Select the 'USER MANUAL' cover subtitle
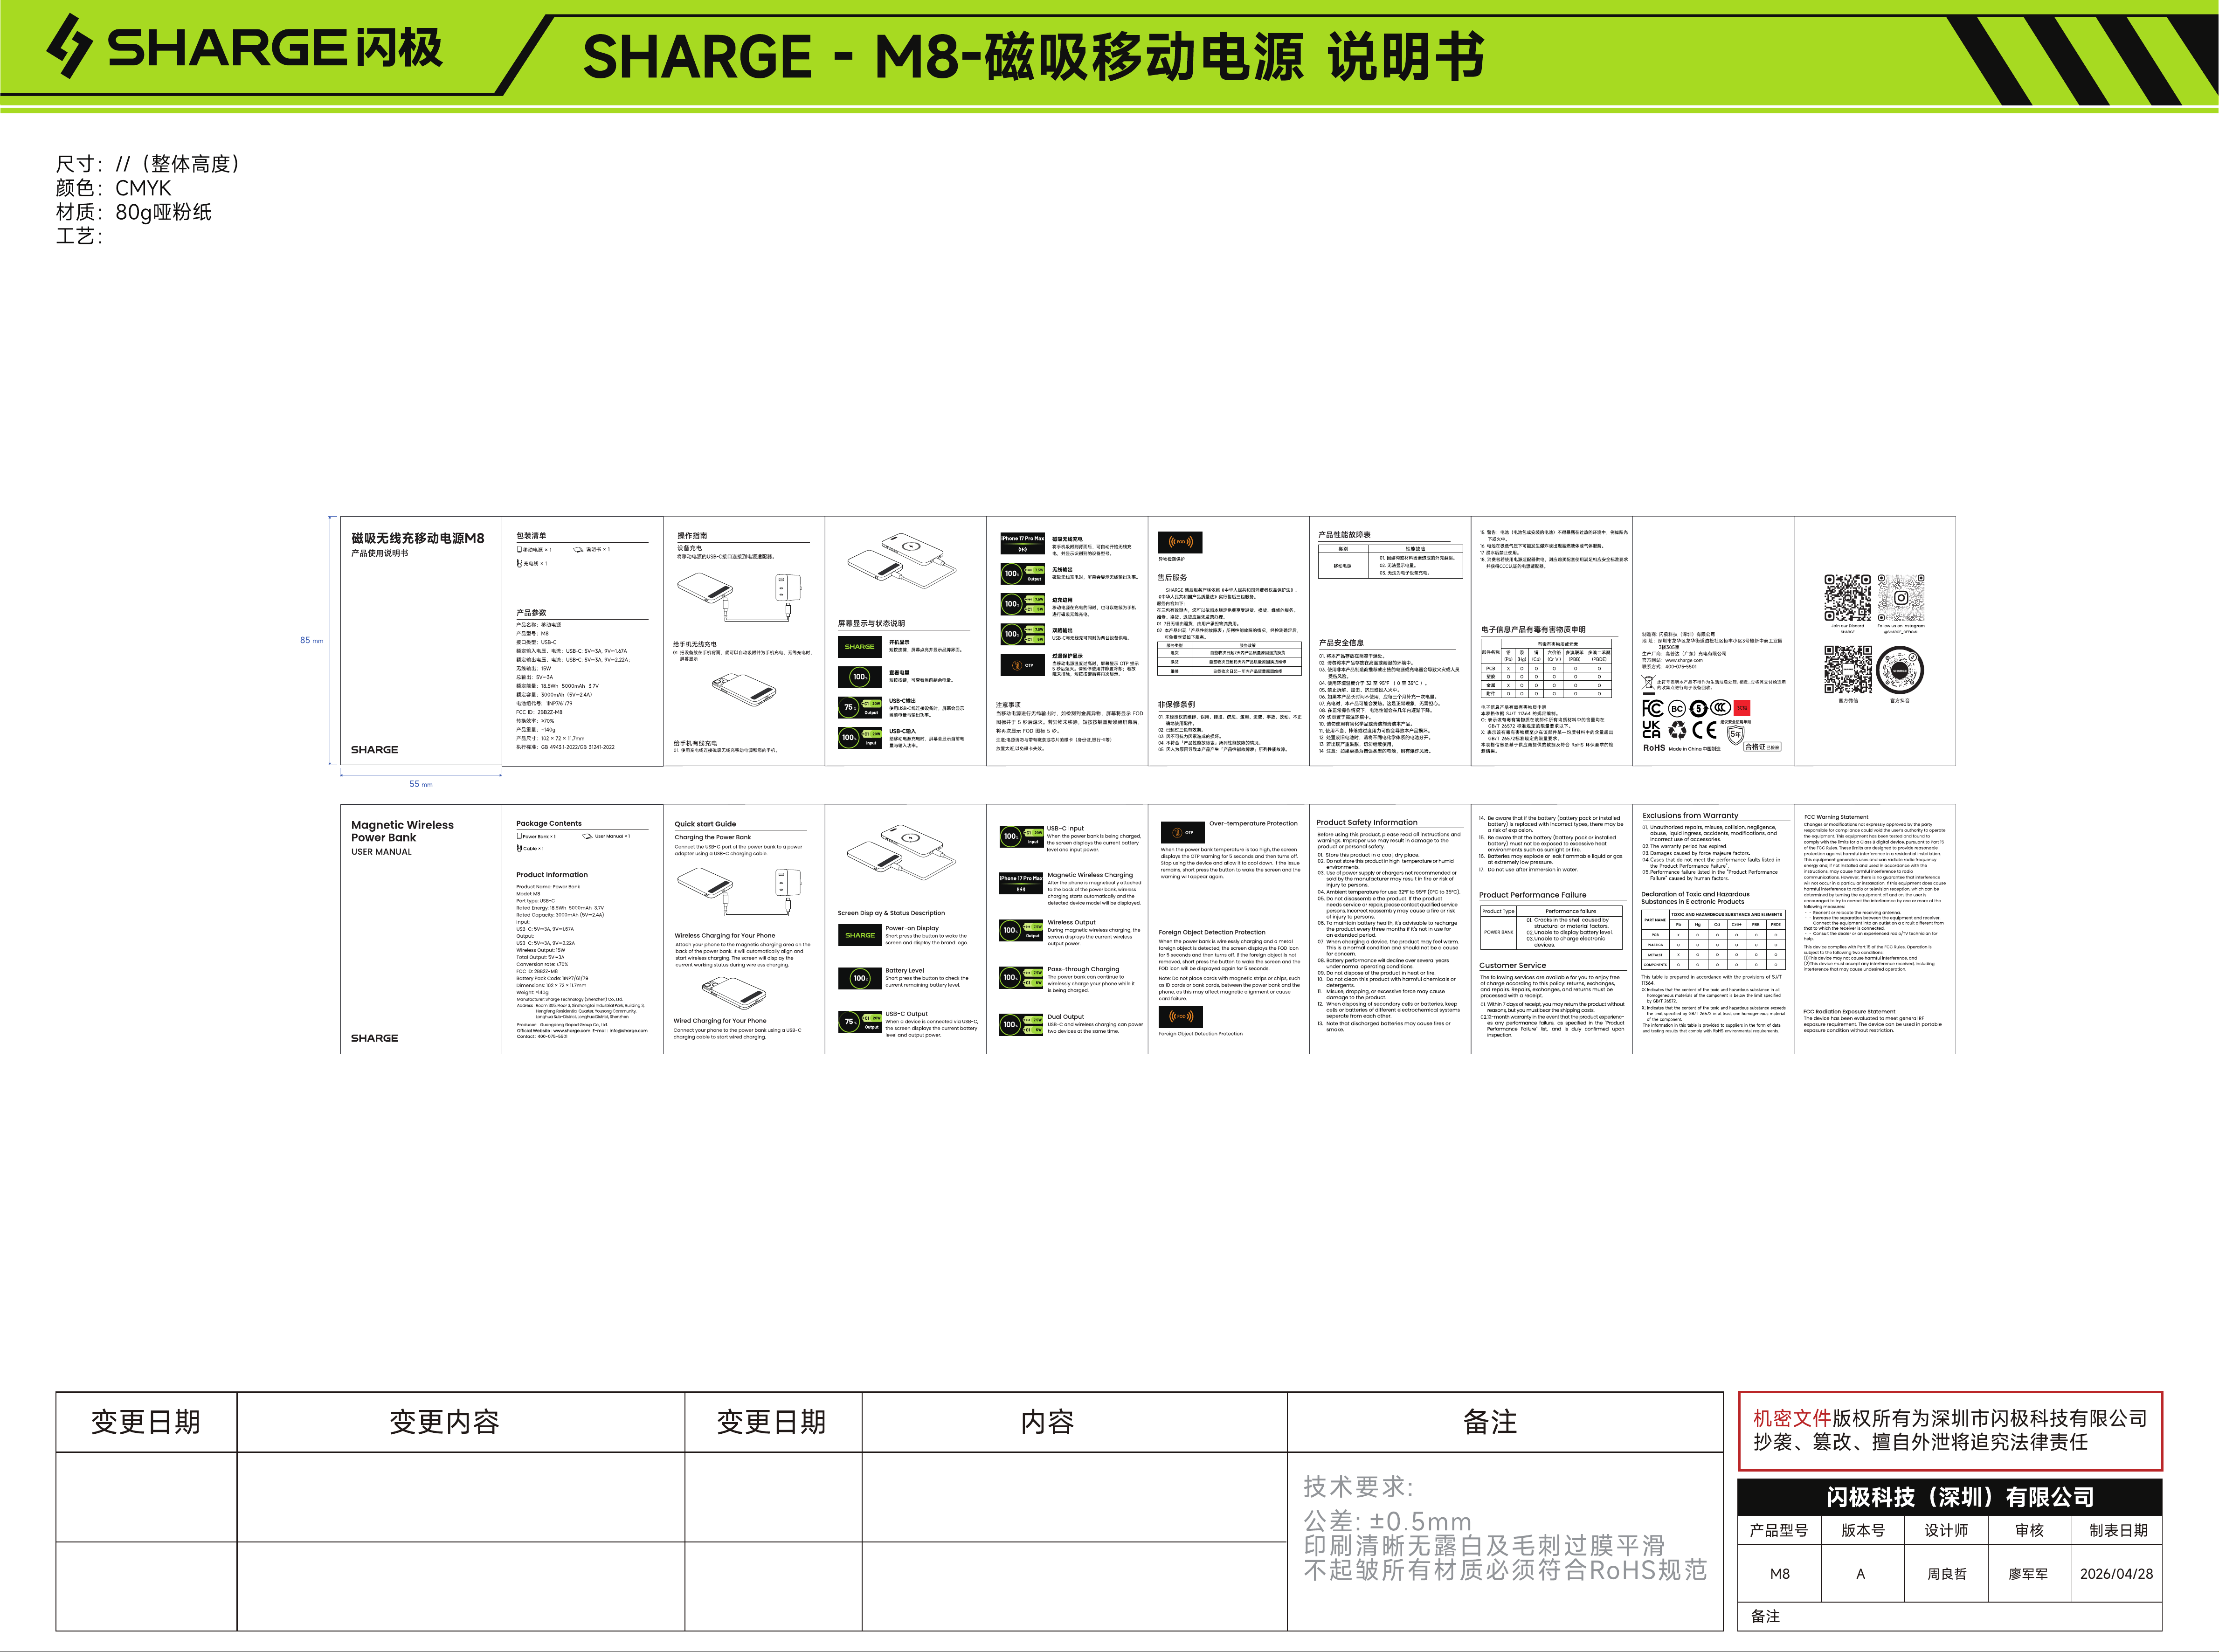Viewport: 2219px width, 1652px height. tap(381, 852)
